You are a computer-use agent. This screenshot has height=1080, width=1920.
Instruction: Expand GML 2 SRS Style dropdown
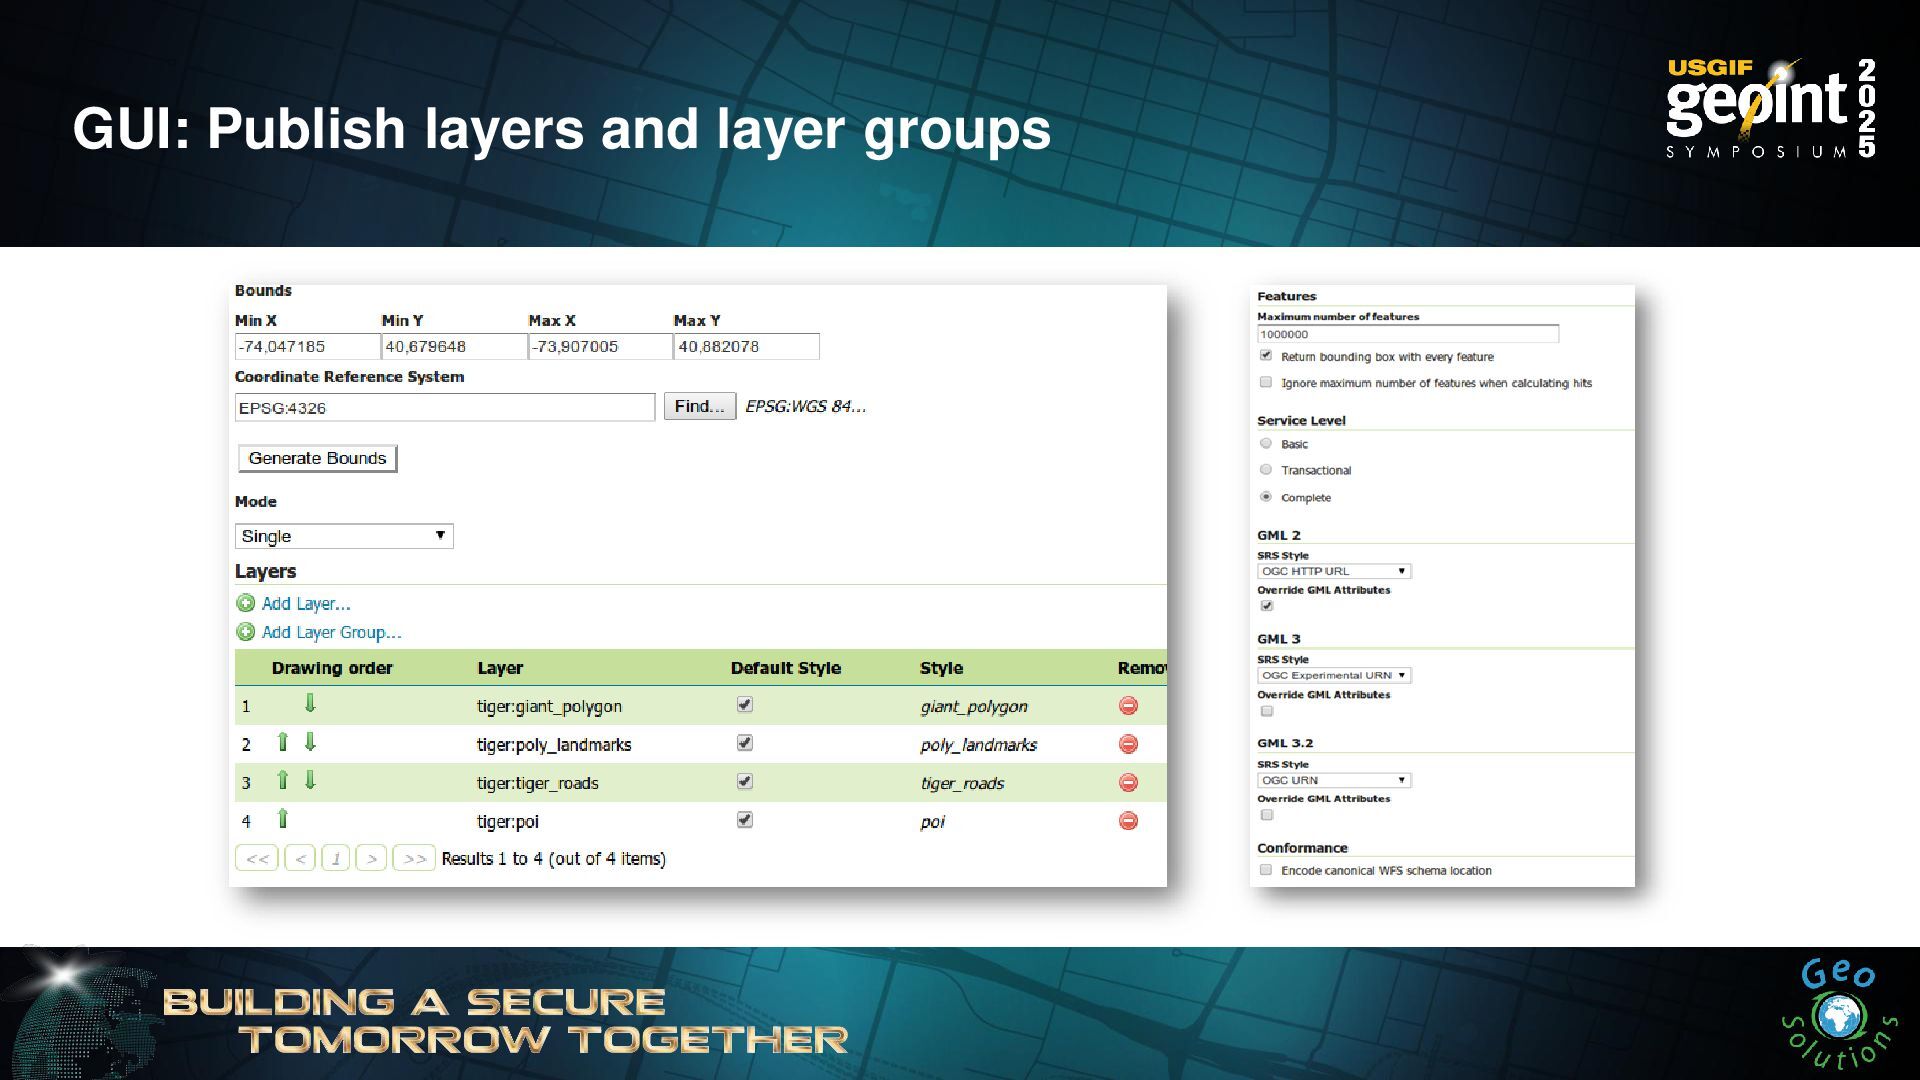[x=1334, y=571]
